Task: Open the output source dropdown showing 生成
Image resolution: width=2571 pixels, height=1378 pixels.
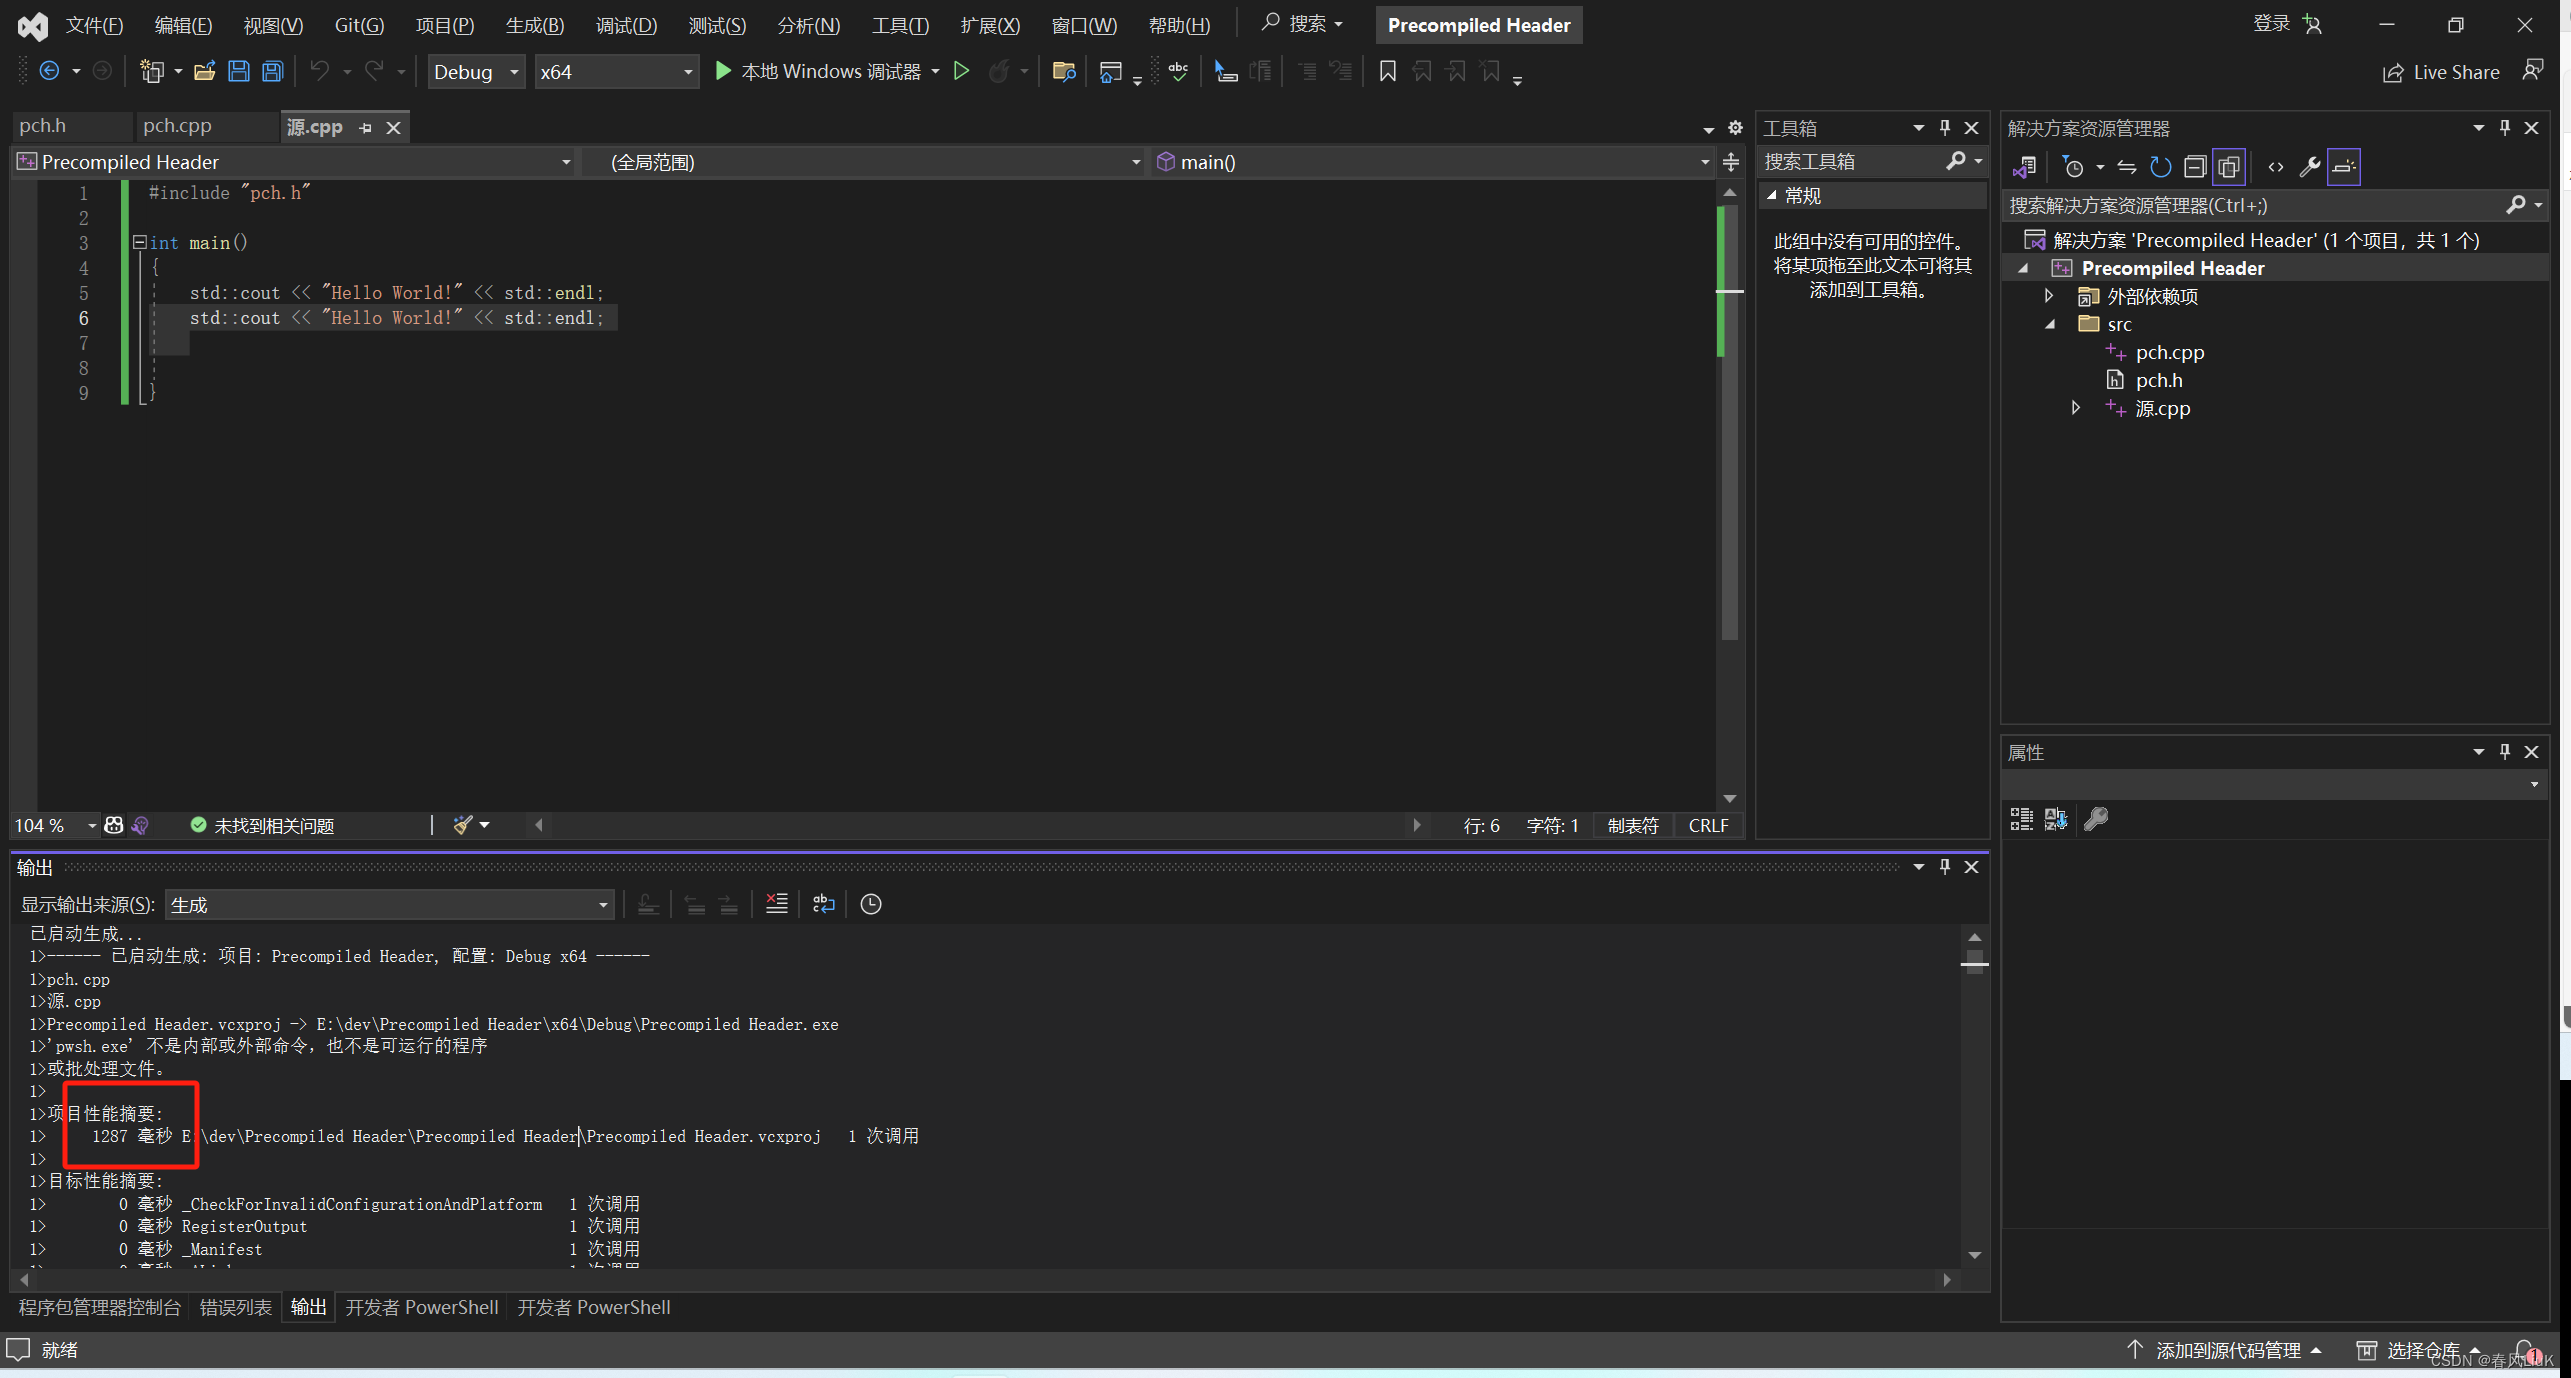Action: 389,905
